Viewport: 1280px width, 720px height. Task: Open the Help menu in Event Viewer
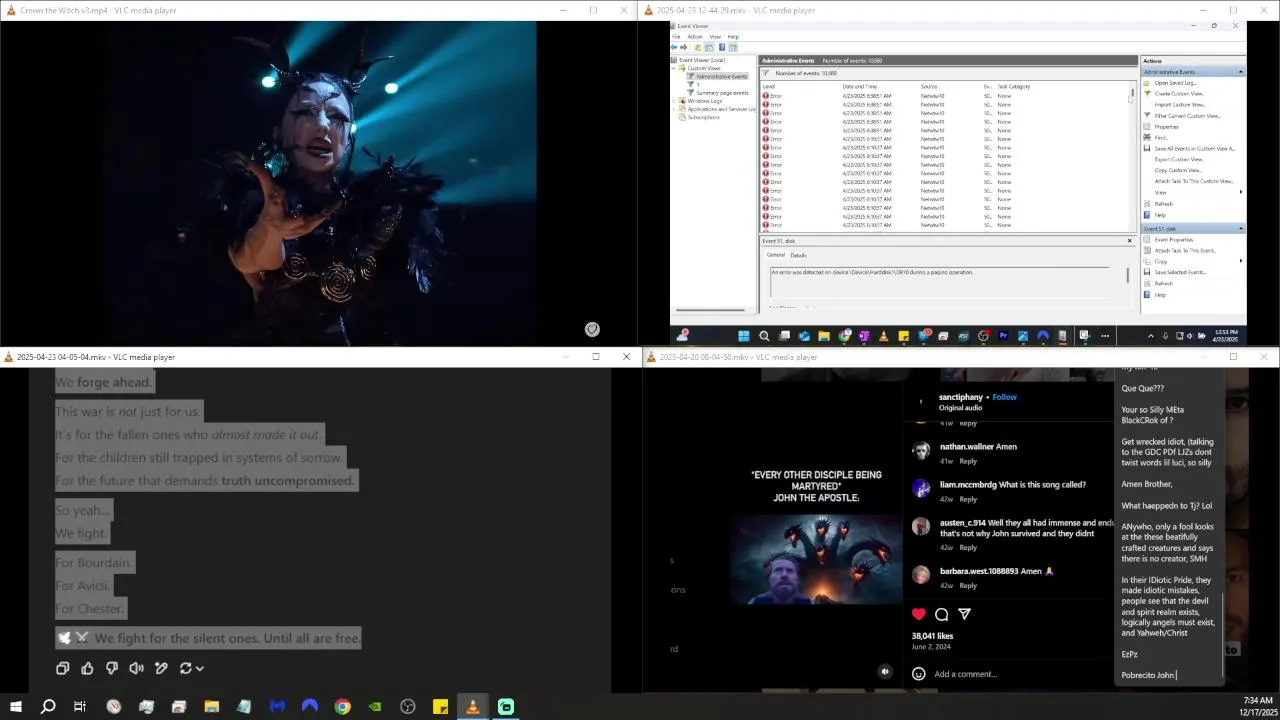(733, 37)
